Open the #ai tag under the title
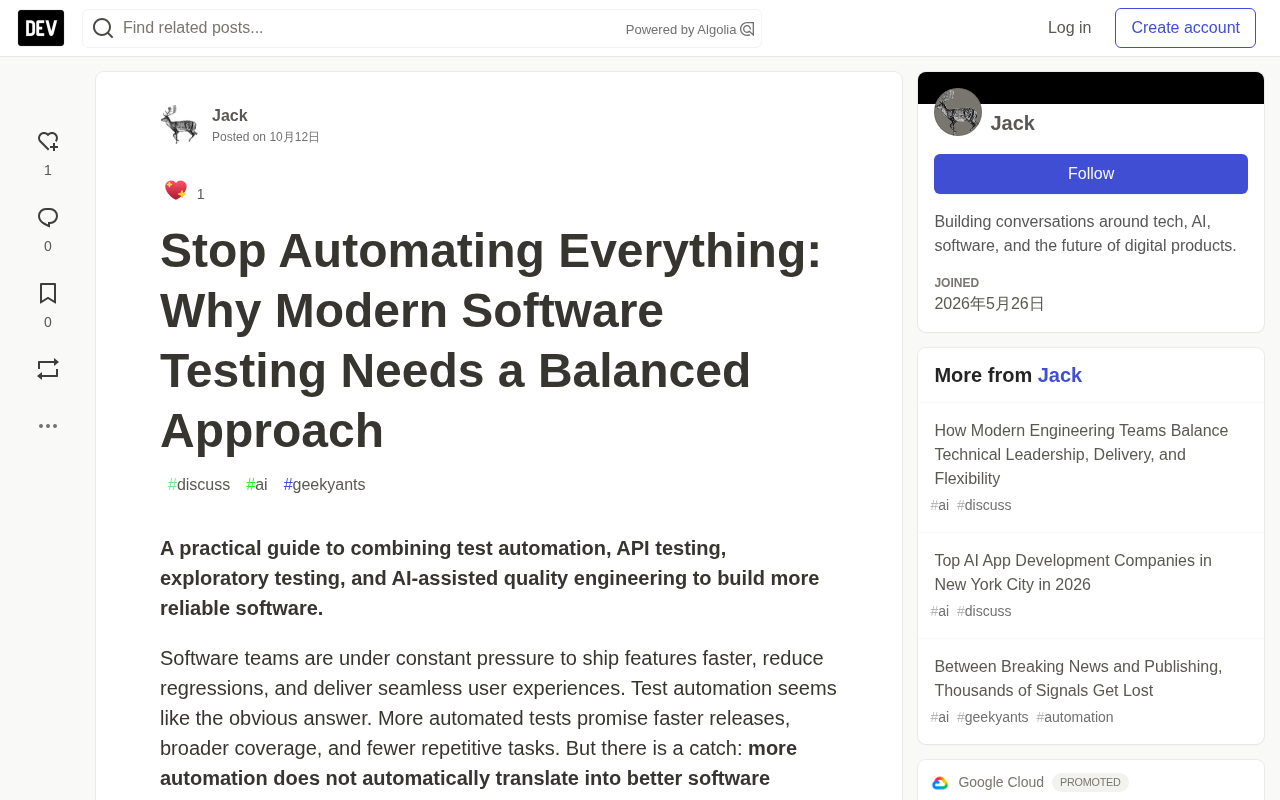The image size is (1280, 800). (x=257, y=485)
